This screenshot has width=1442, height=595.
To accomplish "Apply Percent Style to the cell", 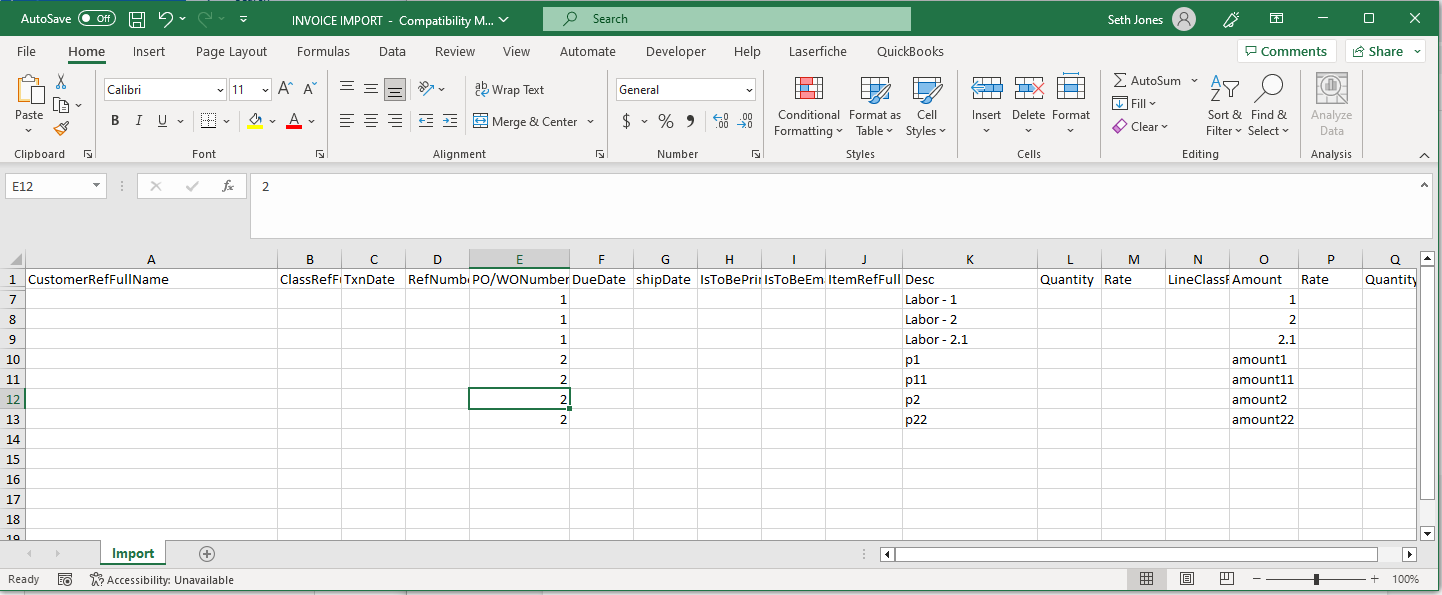I will click(x=665, y=121).
